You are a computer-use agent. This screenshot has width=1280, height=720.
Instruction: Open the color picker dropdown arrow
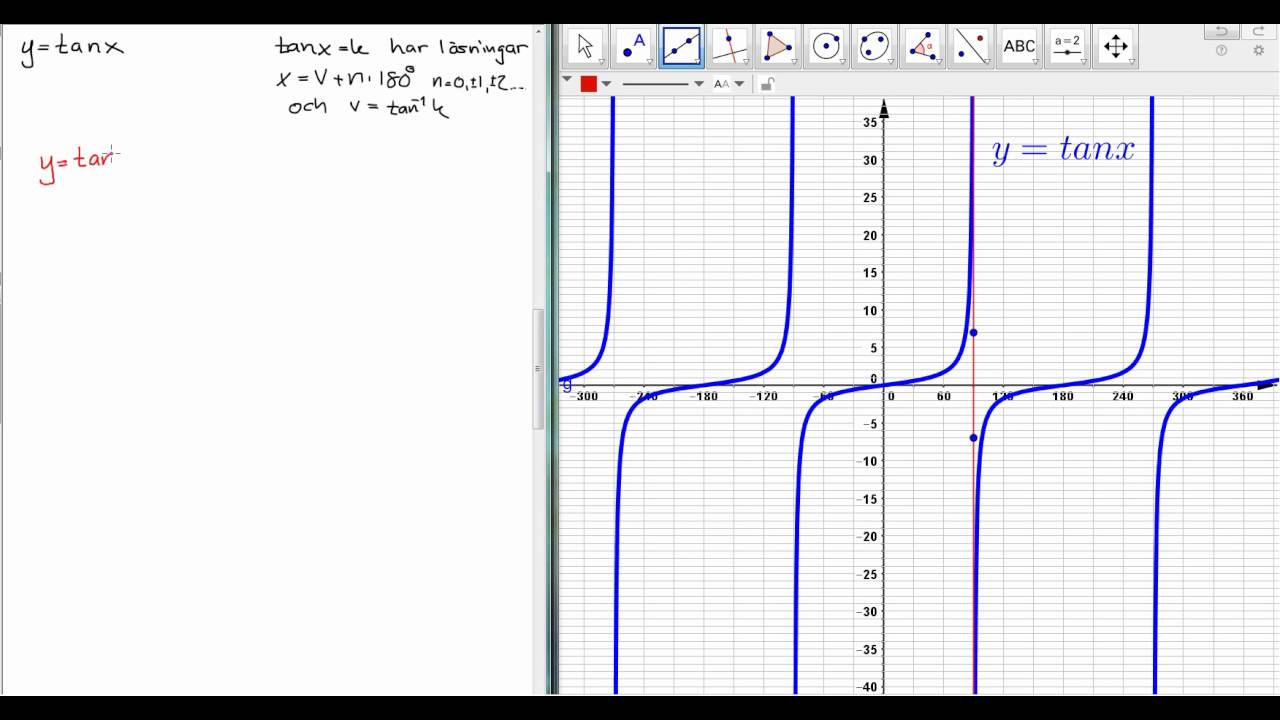tap(606, 84)
